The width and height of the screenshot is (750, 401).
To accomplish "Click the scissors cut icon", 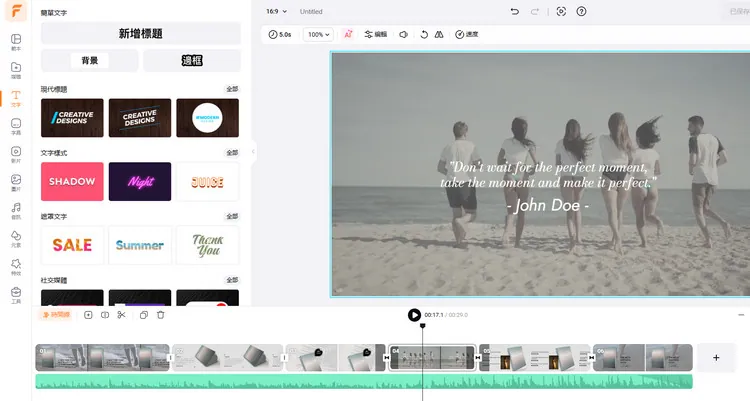I will click(121, 315).
